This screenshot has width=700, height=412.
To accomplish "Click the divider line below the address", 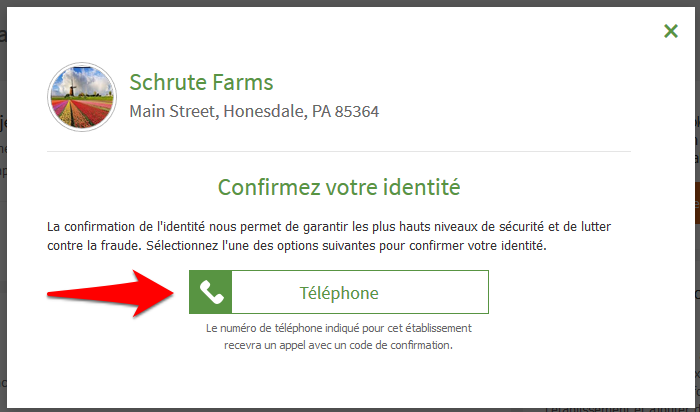I will pyautogui.click(x=339, y=152).
